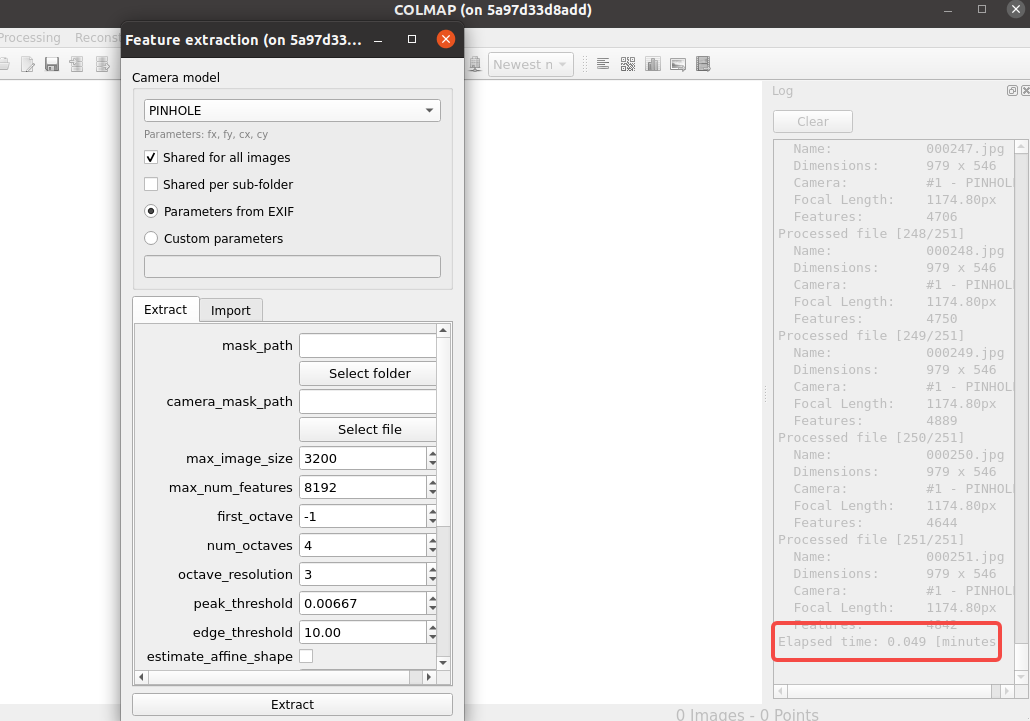The width and height of the screenshot is (1030, 721).
Task: Click the mask_path input field
Action: 368,345
